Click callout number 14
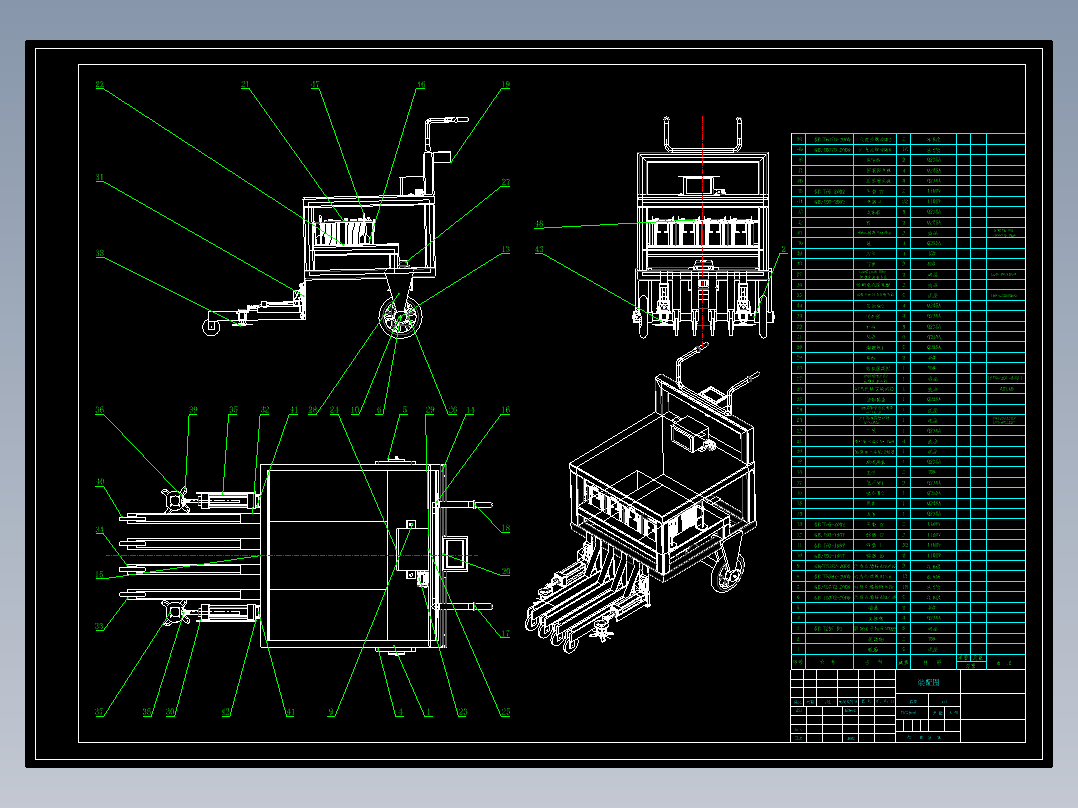1078x808 pixels. pos(470,410)
